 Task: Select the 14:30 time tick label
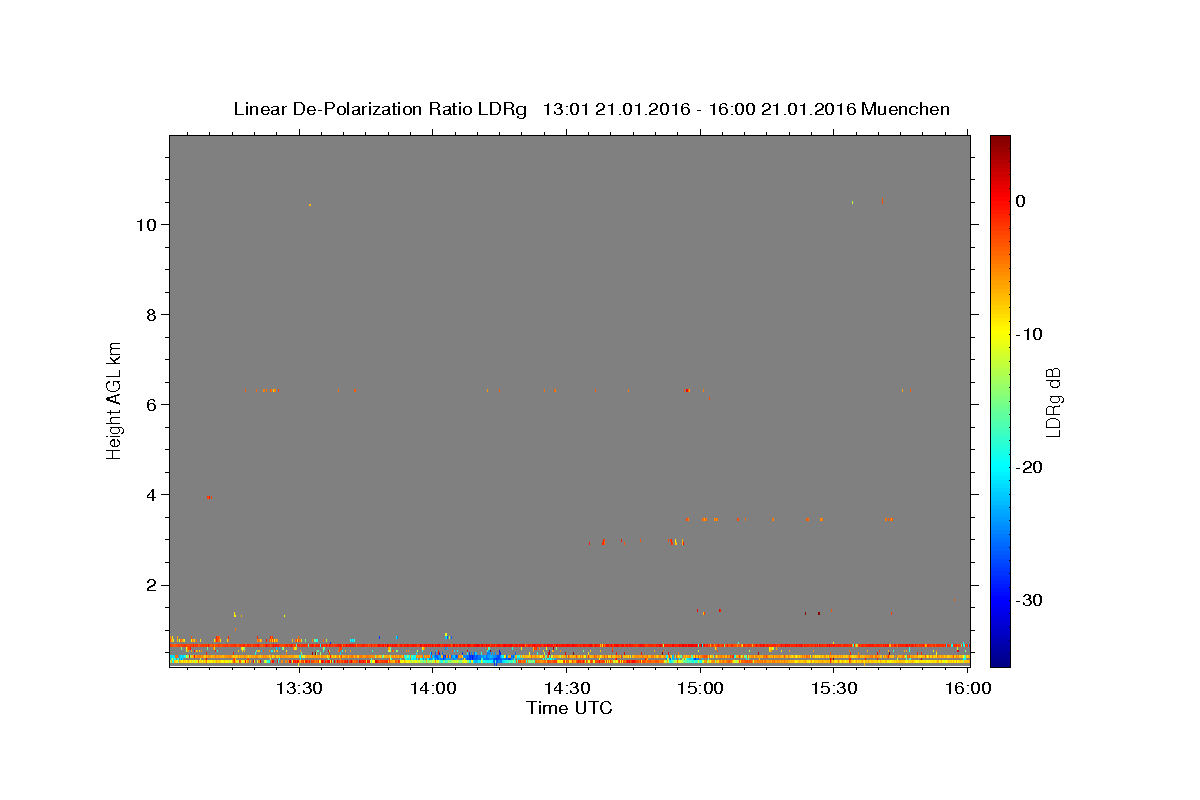(x=567, y=688)
